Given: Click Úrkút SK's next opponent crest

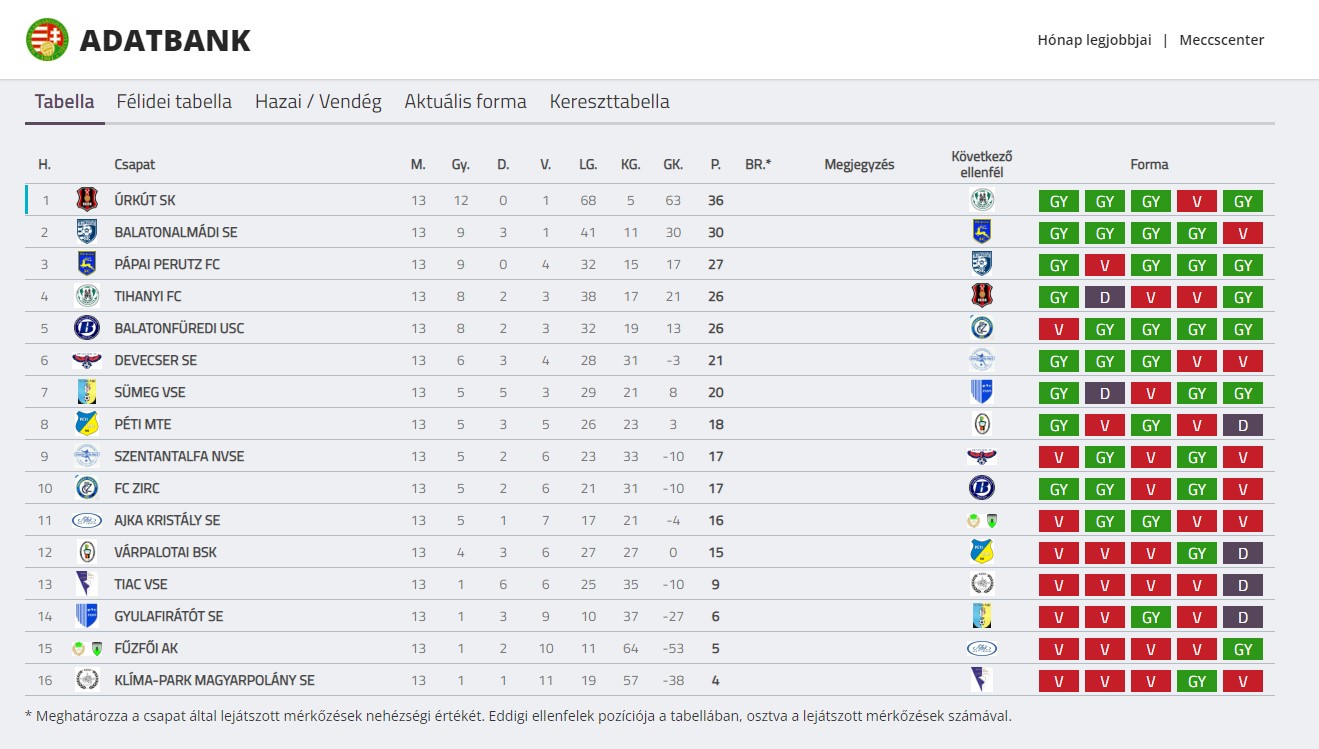Looking at the screenshot, I should point(982,200).
